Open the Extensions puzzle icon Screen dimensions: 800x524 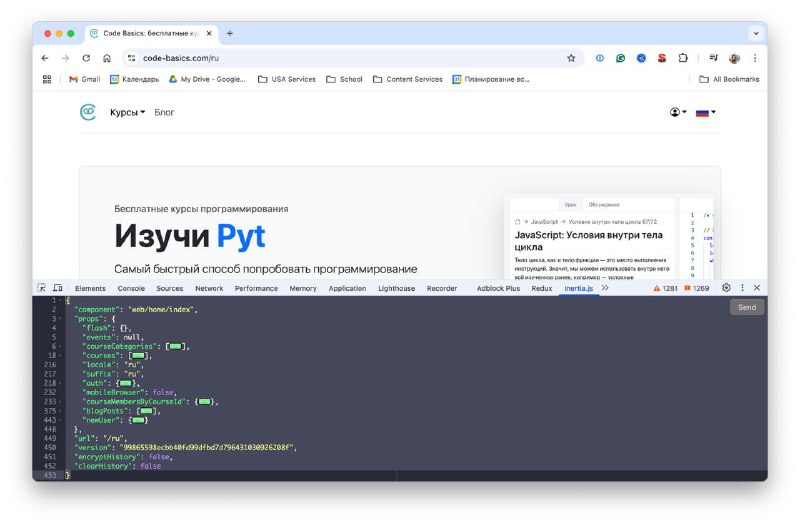click(x=683, y=58)
